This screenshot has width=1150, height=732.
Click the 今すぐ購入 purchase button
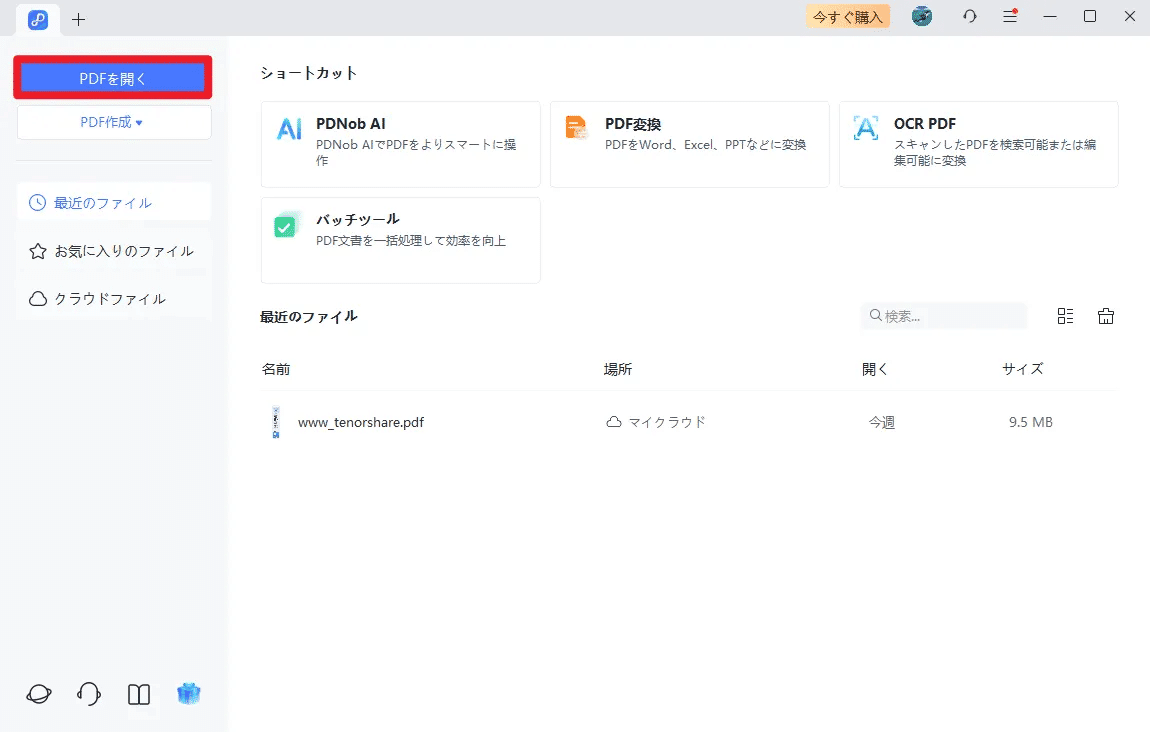[847, 16]
